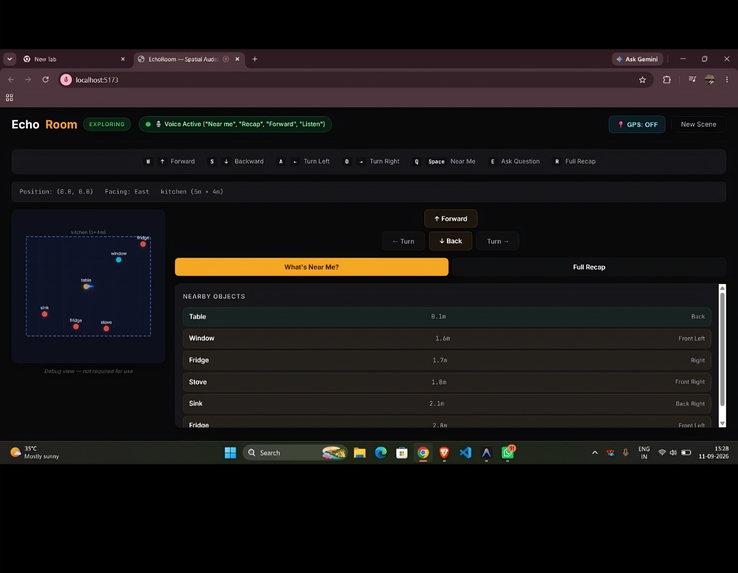Select the Sink 2.1m row
The width and height of the screenshot is (738, 573).
click(x=447, y=404)
